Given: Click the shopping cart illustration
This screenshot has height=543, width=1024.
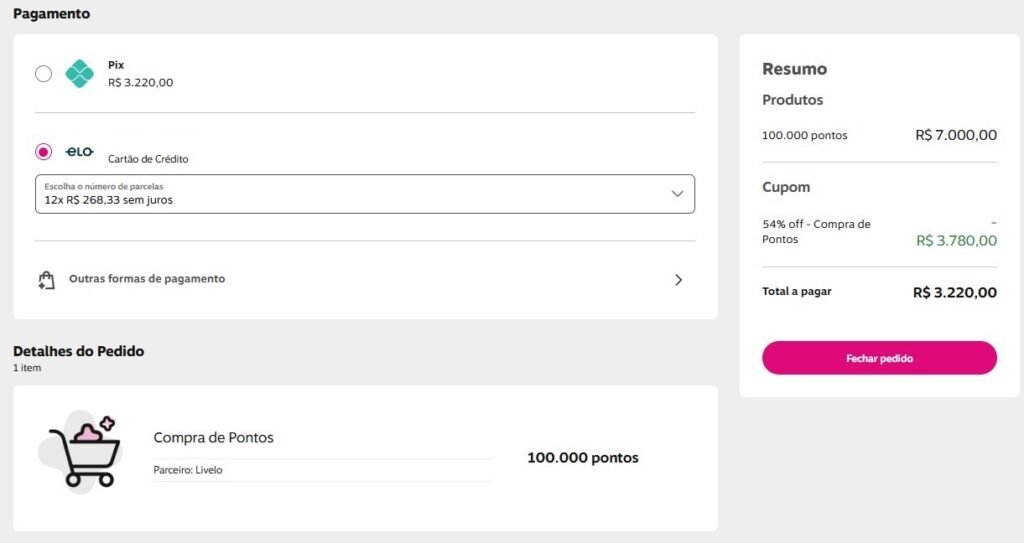Looking at the screenshot, I should point(81,452).
